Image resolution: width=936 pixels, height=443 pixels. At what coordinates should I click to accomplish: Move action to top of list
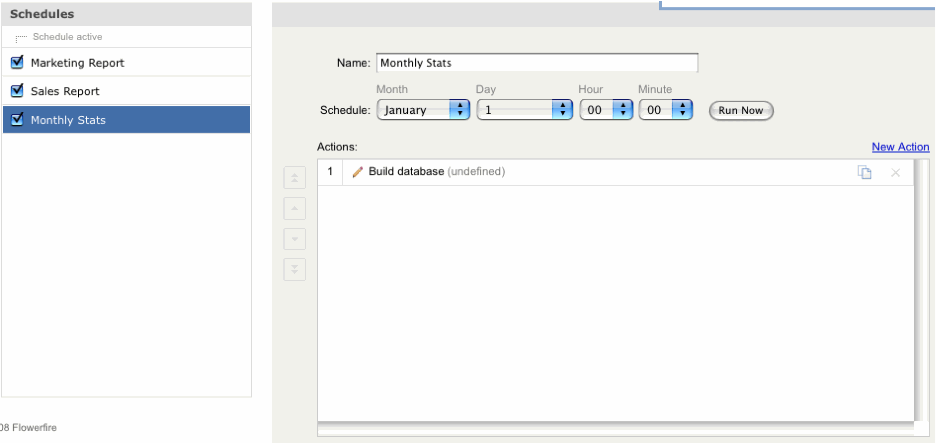tap(295, 178)
